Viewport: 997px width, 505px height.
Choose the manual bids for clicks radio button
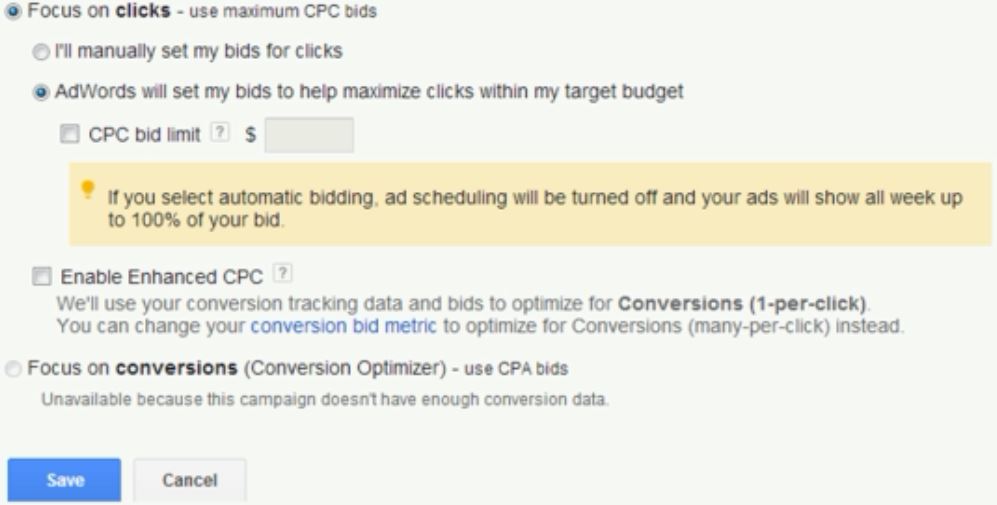[x=41, y=52]
